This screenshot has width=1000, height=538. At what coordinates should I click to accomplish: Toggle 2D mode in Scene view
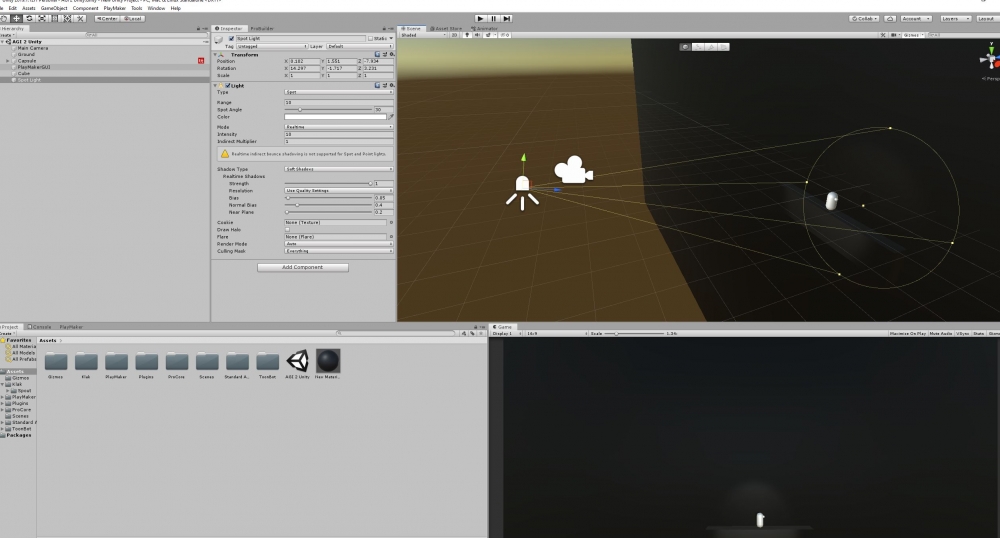pyautogui.click(x=455, y=35)
